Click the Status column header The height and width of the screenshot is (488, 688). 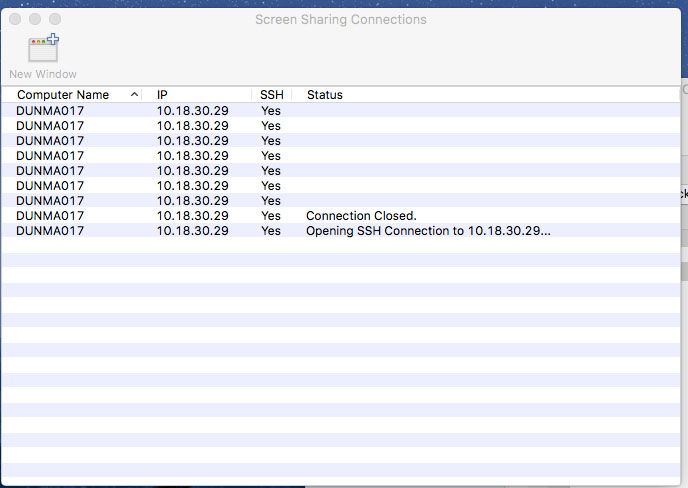coord(325,95)
